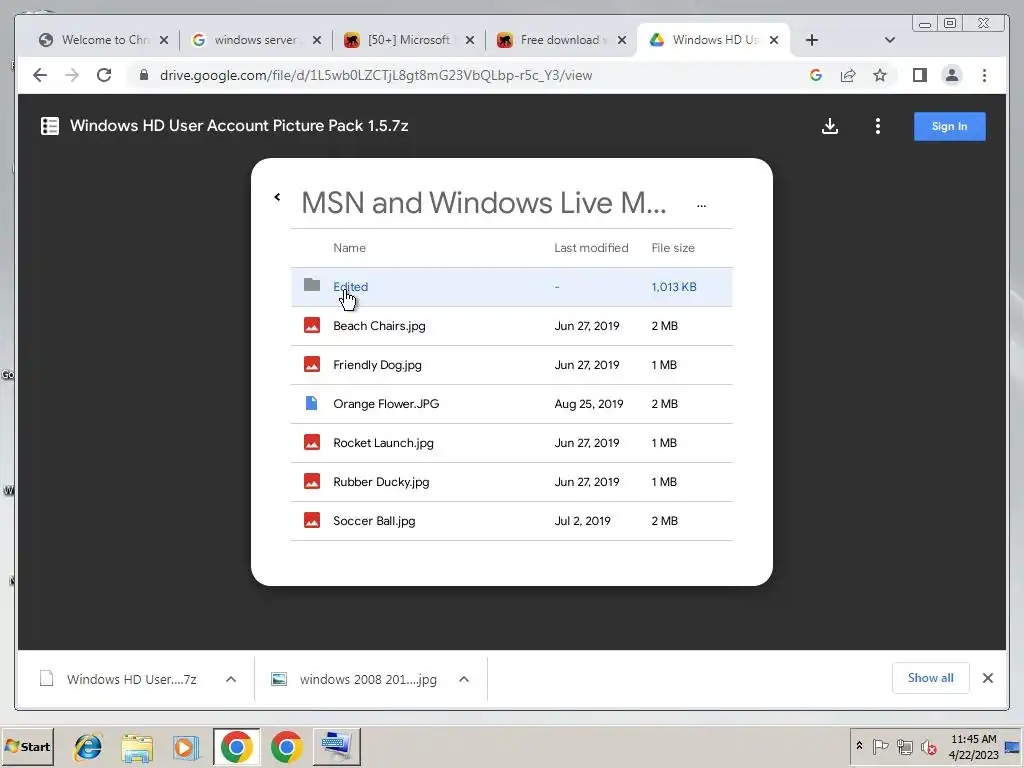
Task: Expand options for windows 2008 jpg download
Action: tap(464, 679)
